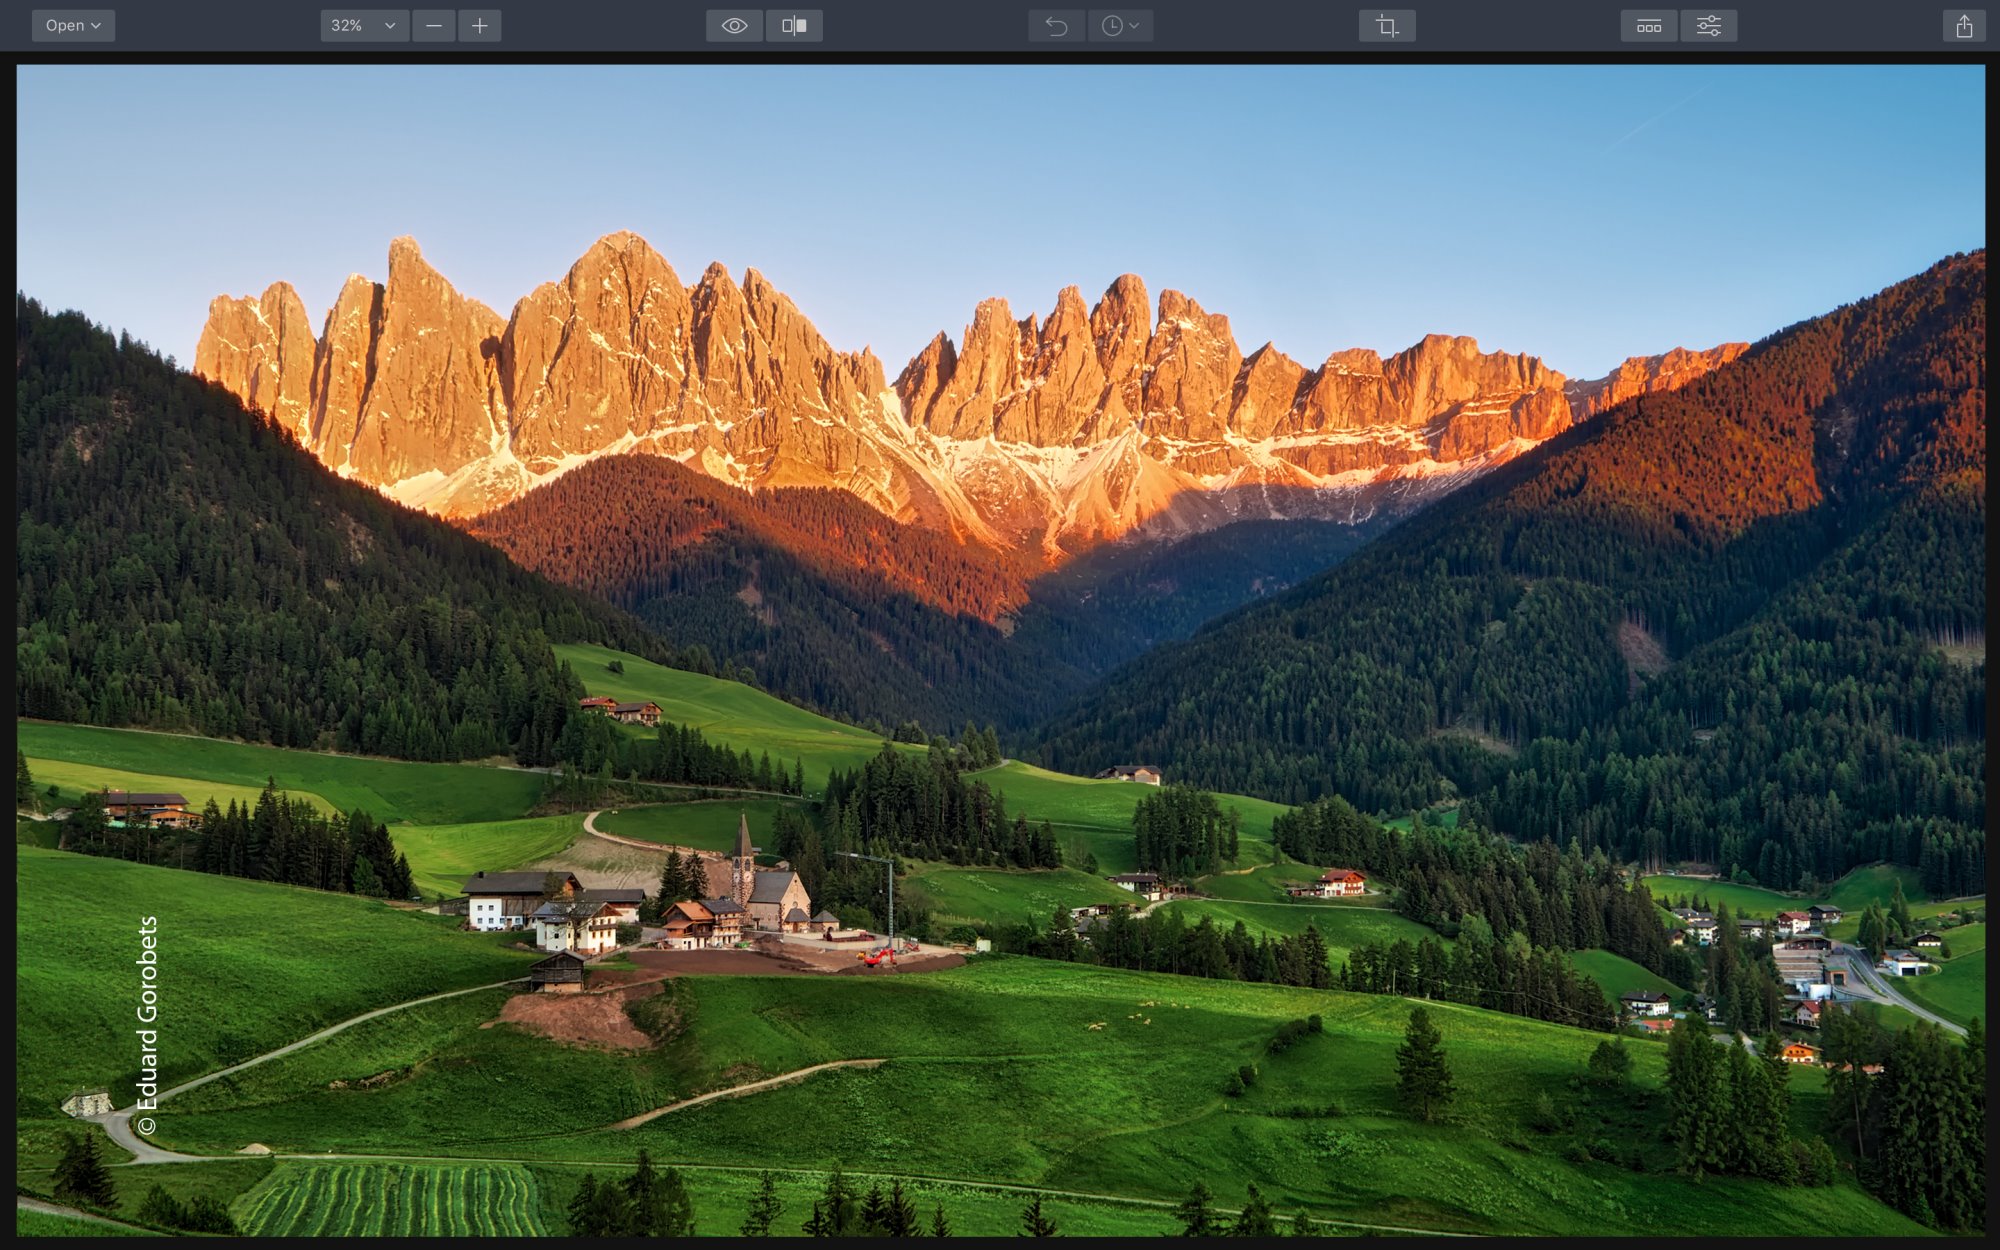
Task: Toggle the presets filmstrip panel
Action: (x=1649, y=26)
